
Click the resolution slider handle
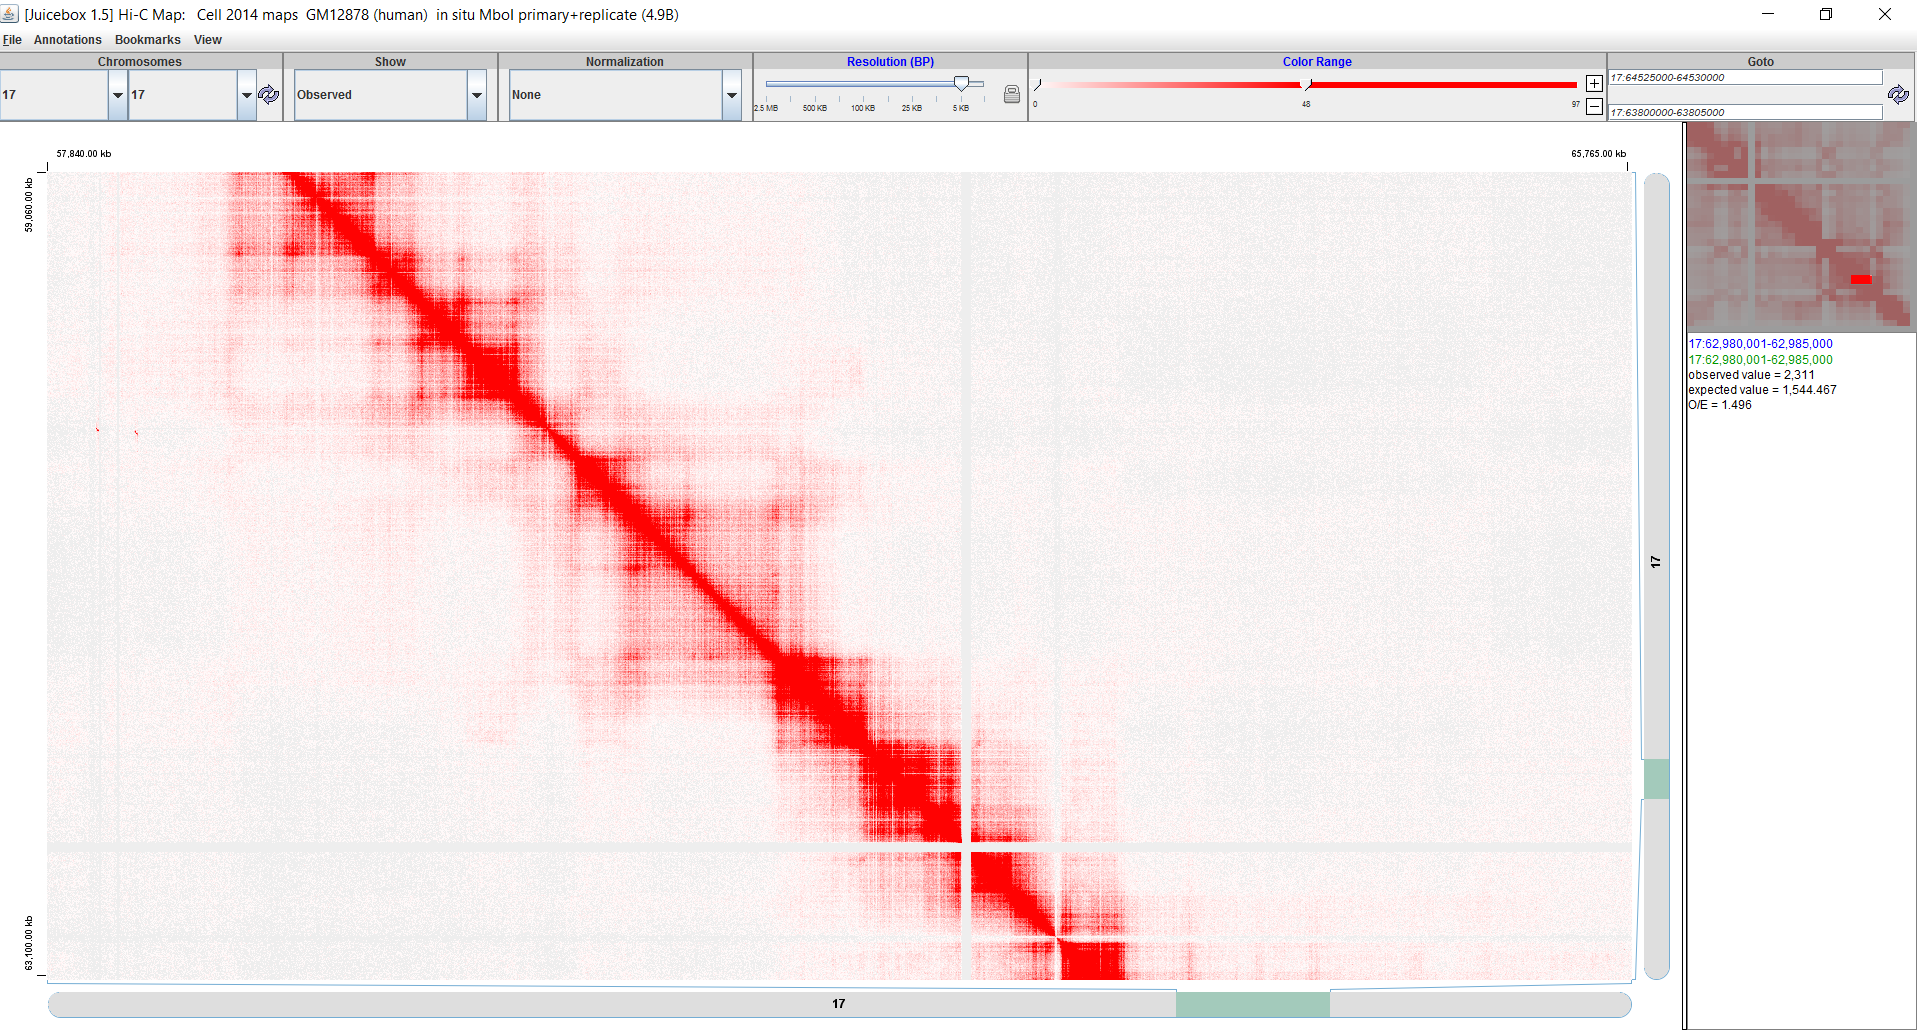[961, 84]
